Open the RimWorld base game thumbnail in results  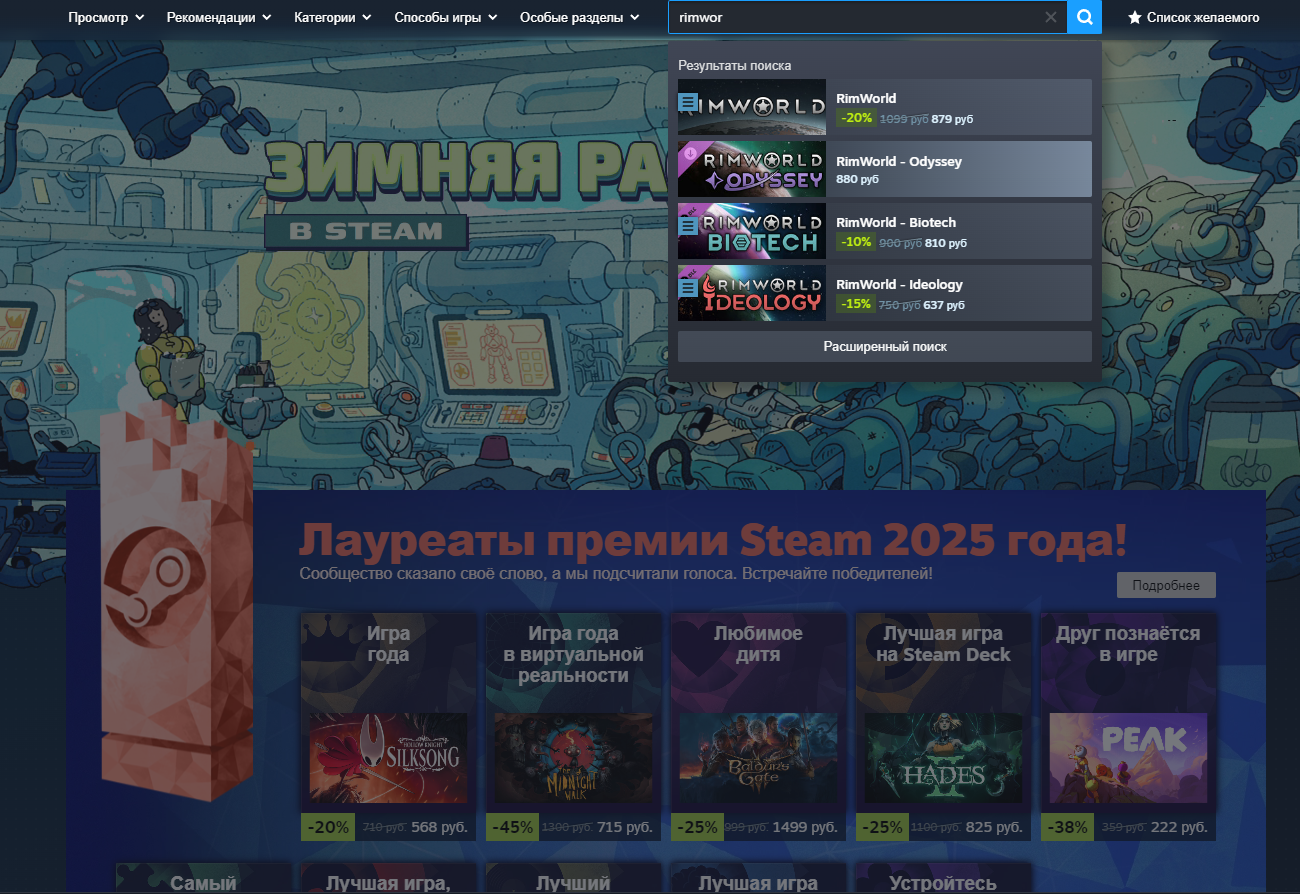[x=752, y=107]
